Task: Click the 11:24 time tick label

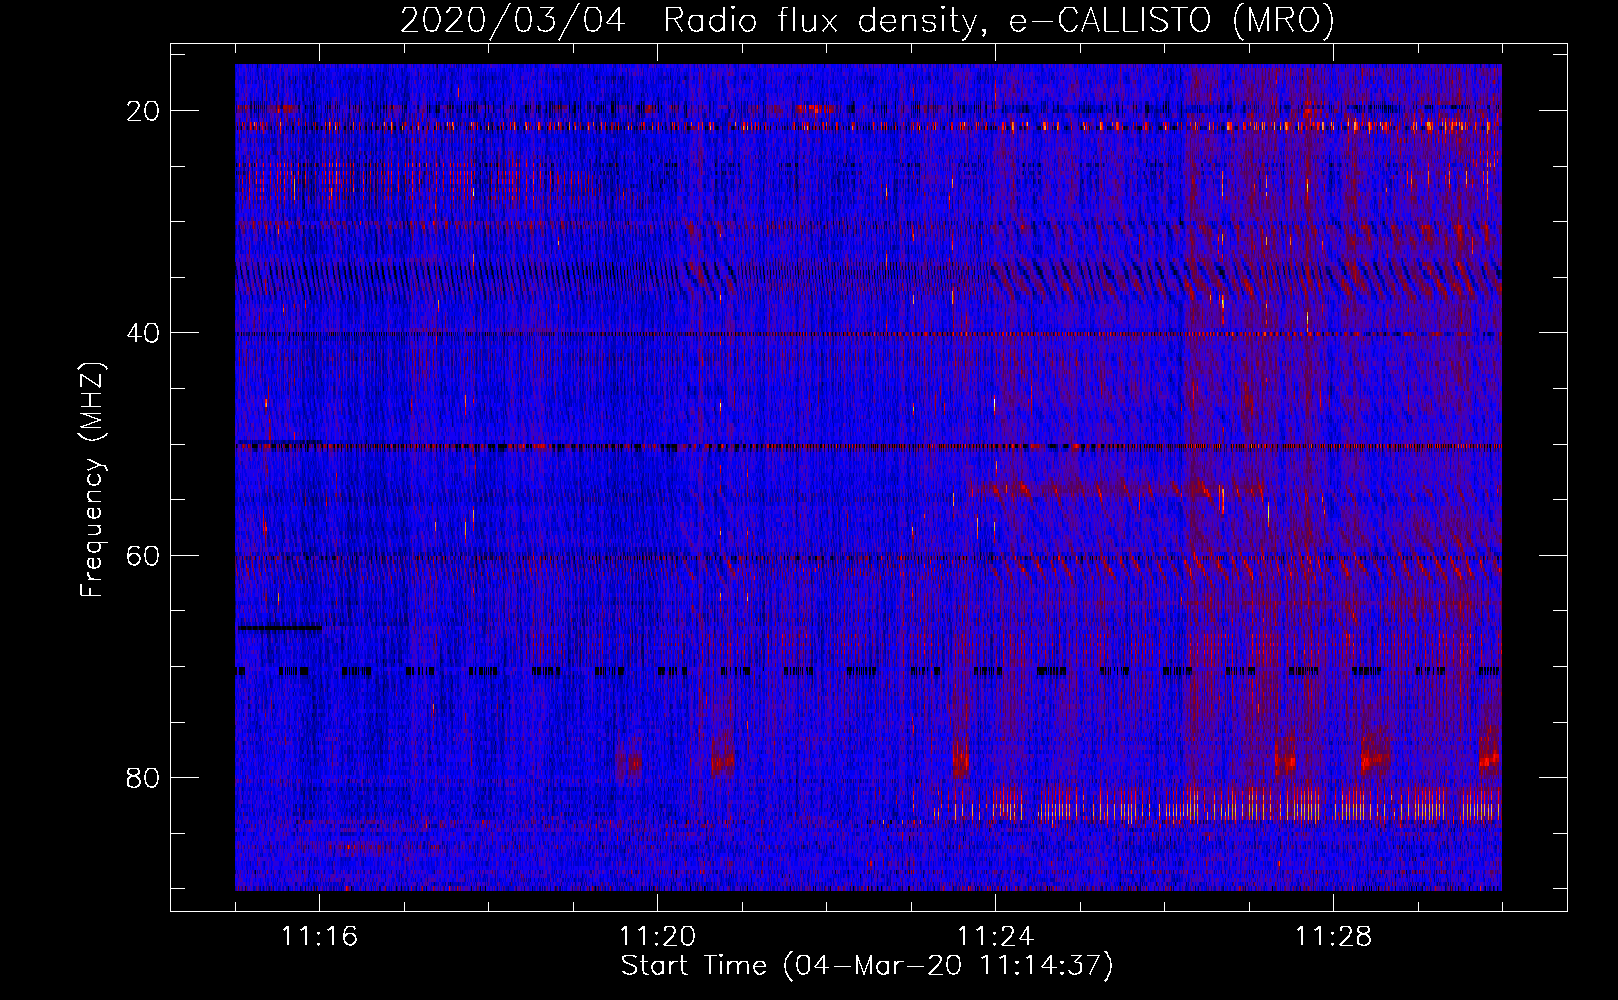Action: click(996, 937)
